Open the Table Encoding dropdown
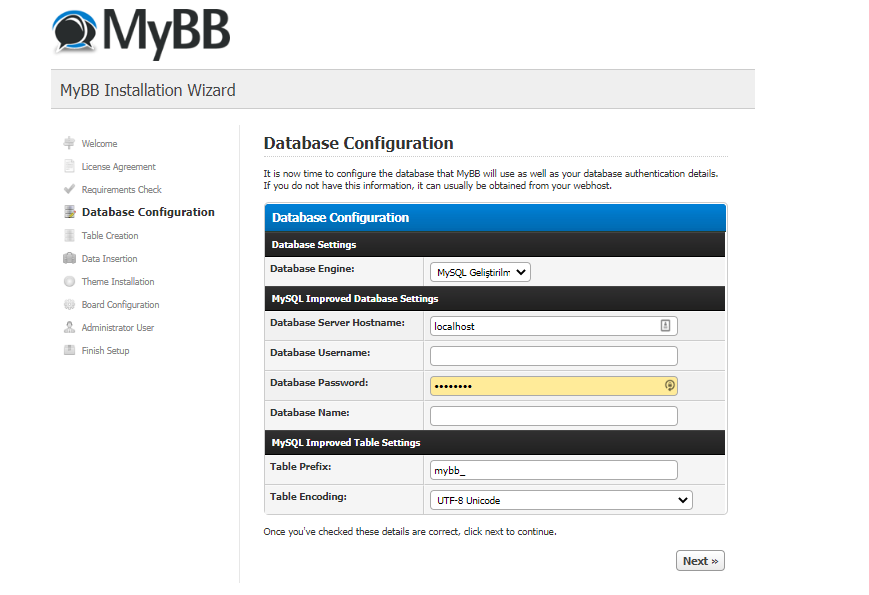 coord(561,500)
